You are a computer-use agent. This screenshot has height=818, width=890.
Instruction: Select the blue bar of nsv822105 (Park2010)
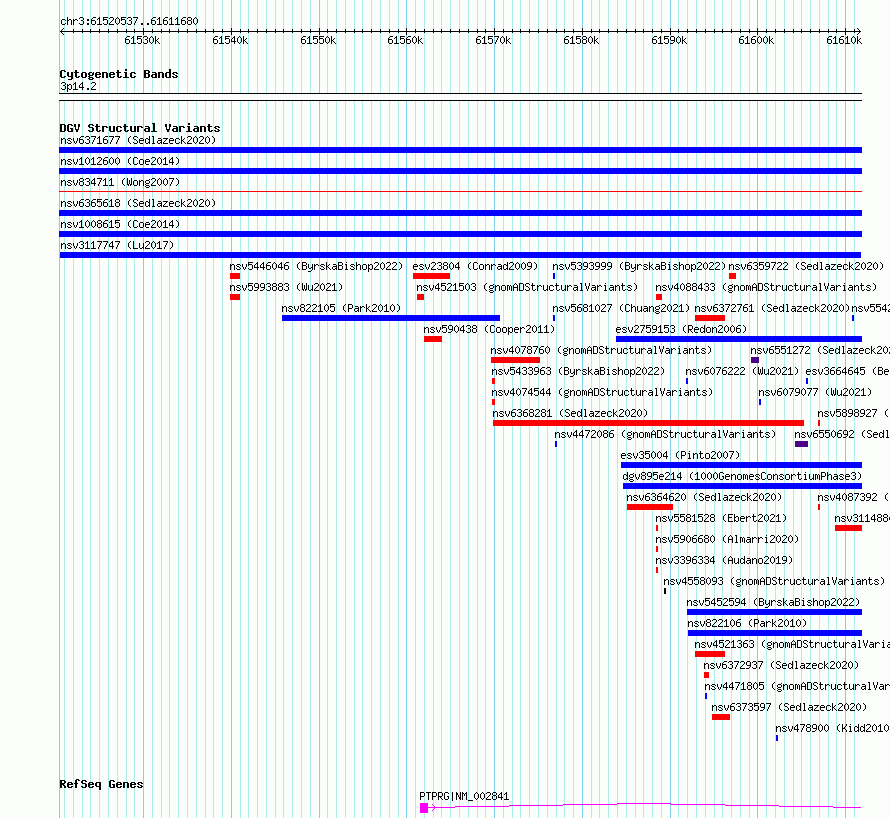click(x=391, y=318)
